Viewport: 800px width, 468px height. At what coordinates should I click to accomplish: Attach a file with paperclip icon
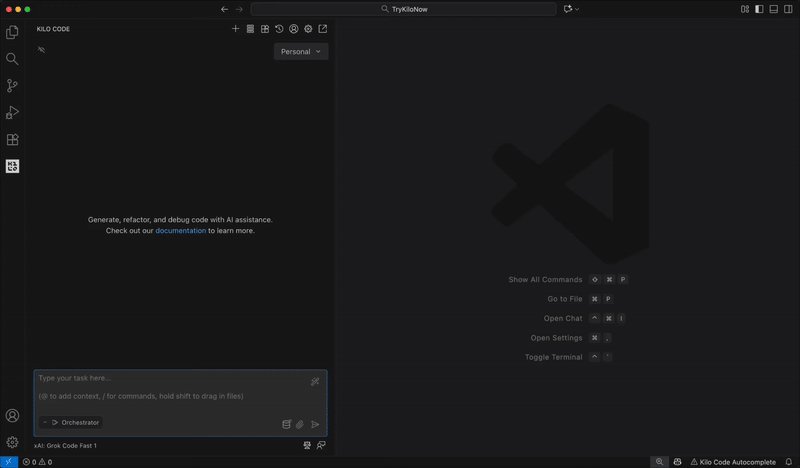[x=300, y=424]
